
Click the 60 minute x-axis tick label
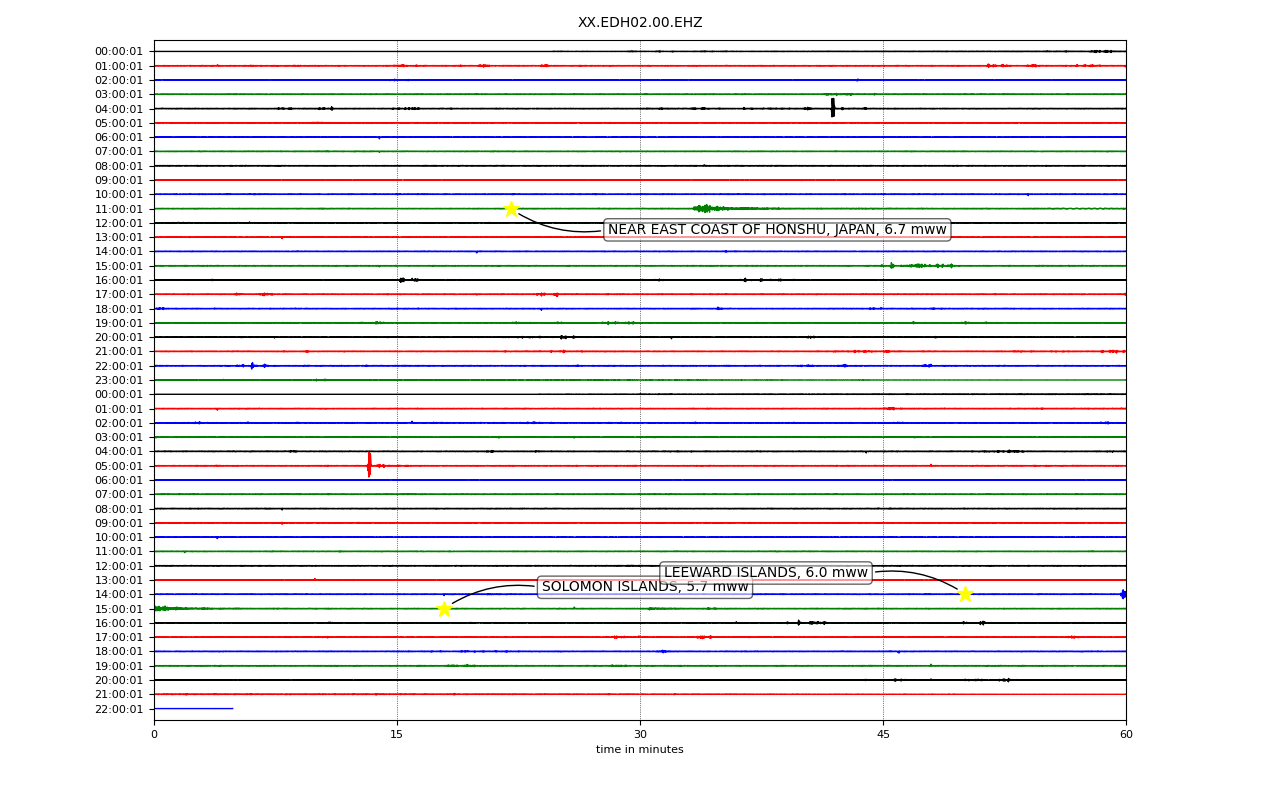click(1126, 735)
